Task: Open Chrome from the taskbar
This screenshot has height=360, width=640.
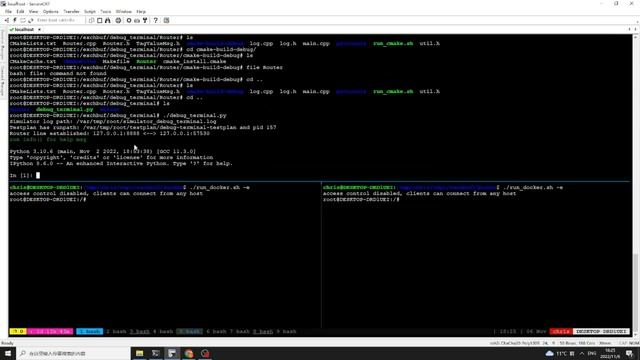Action: [188, 353]
